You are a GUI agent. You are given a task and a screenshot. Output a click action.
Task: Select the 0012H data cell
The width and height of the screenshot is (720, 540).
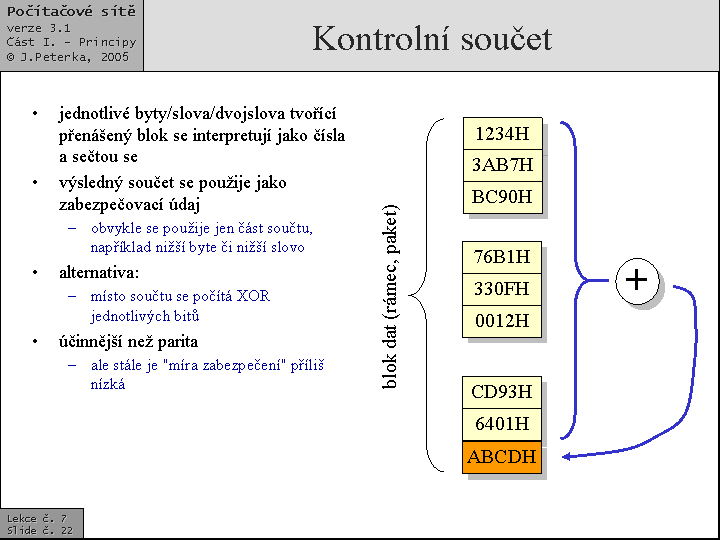[502, 321]
